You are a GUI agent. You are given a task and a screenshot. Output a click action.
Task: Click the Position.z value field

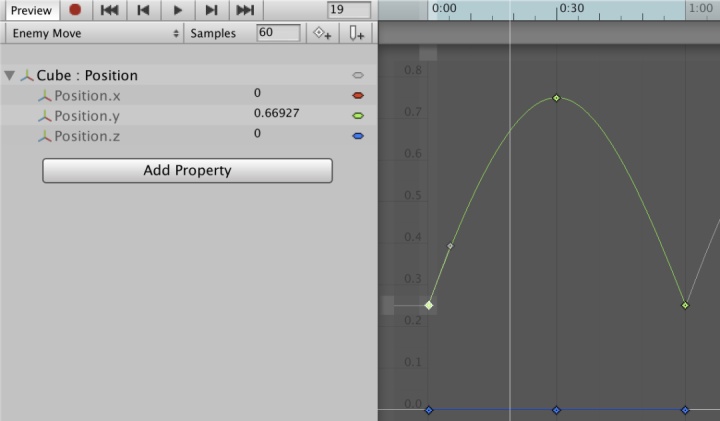pos(257,134)
